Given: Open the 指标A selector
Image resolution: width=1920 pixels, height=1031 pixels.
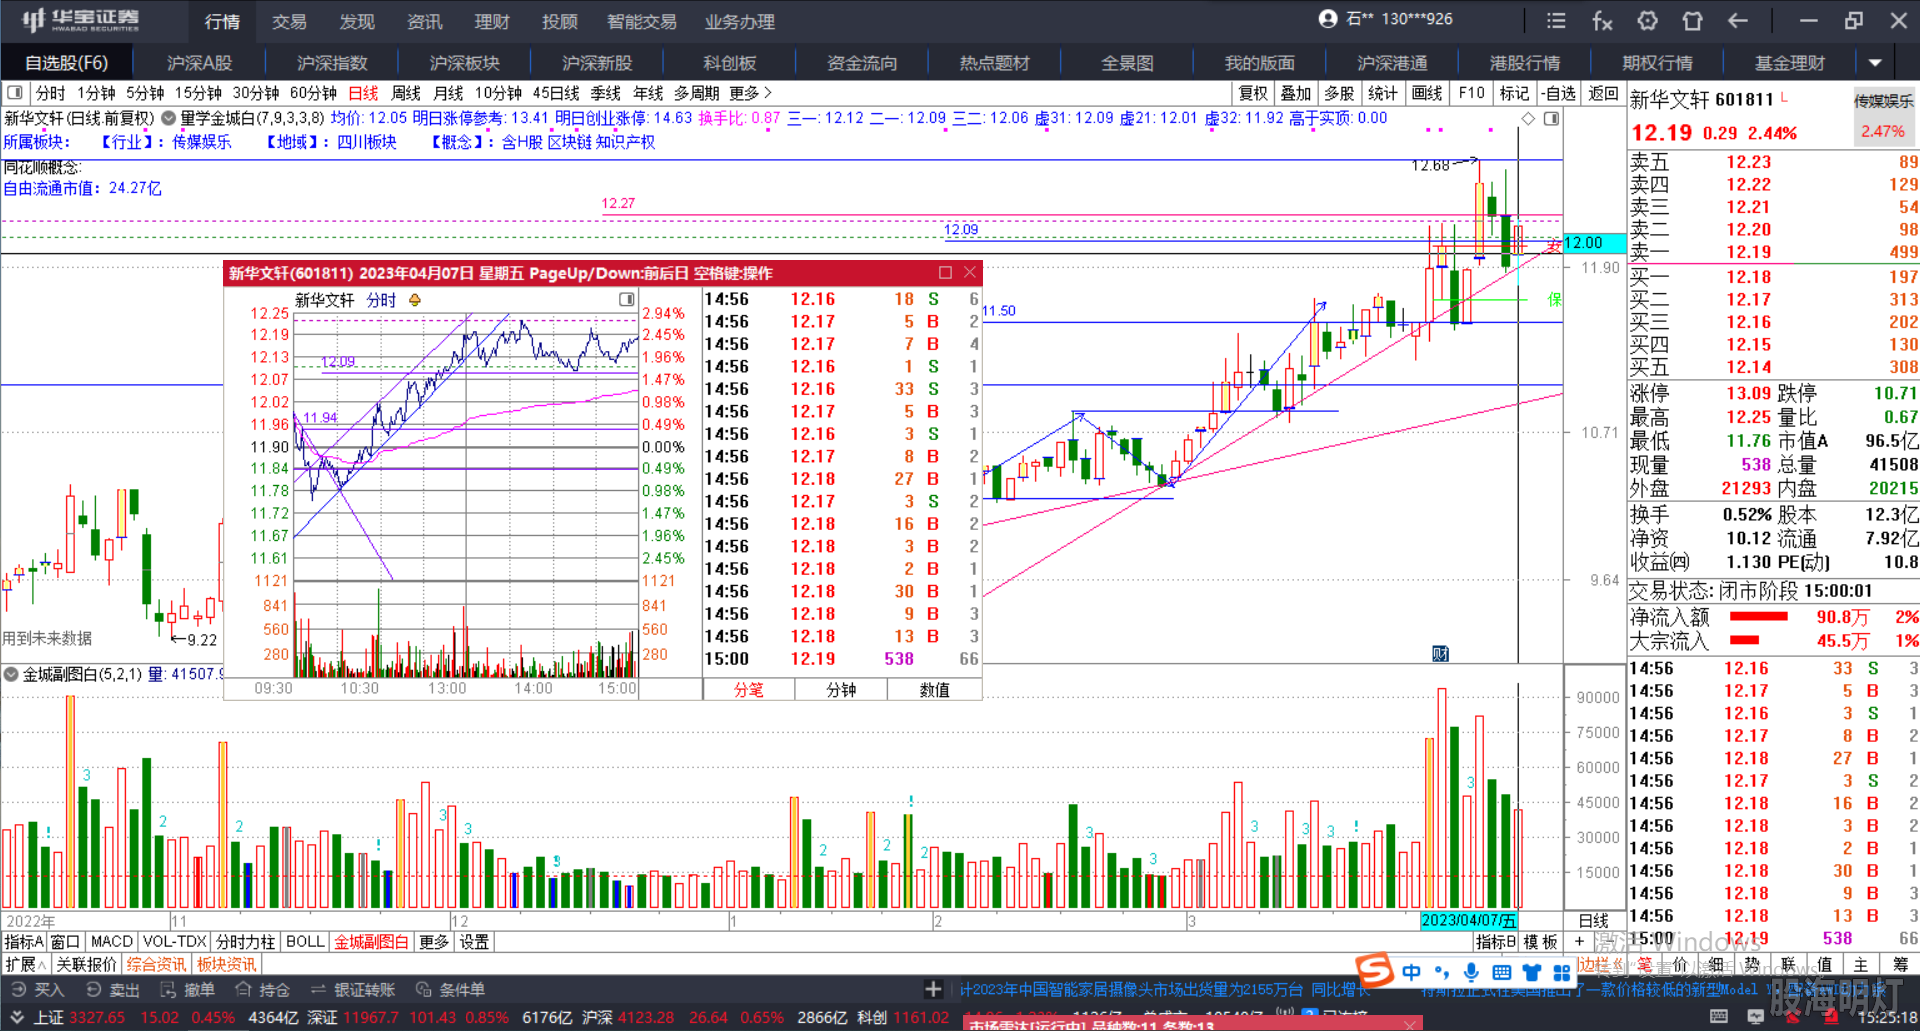Looking at the screenshot, I should [x=25, y=942].
